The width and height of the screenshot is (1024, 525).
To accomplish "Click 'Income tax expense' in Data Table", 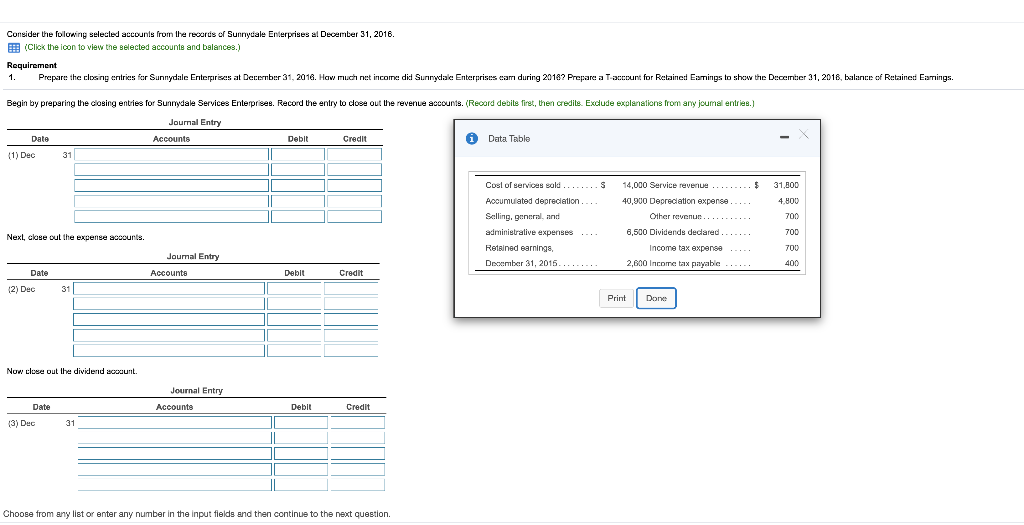I will tap(686, 247).
